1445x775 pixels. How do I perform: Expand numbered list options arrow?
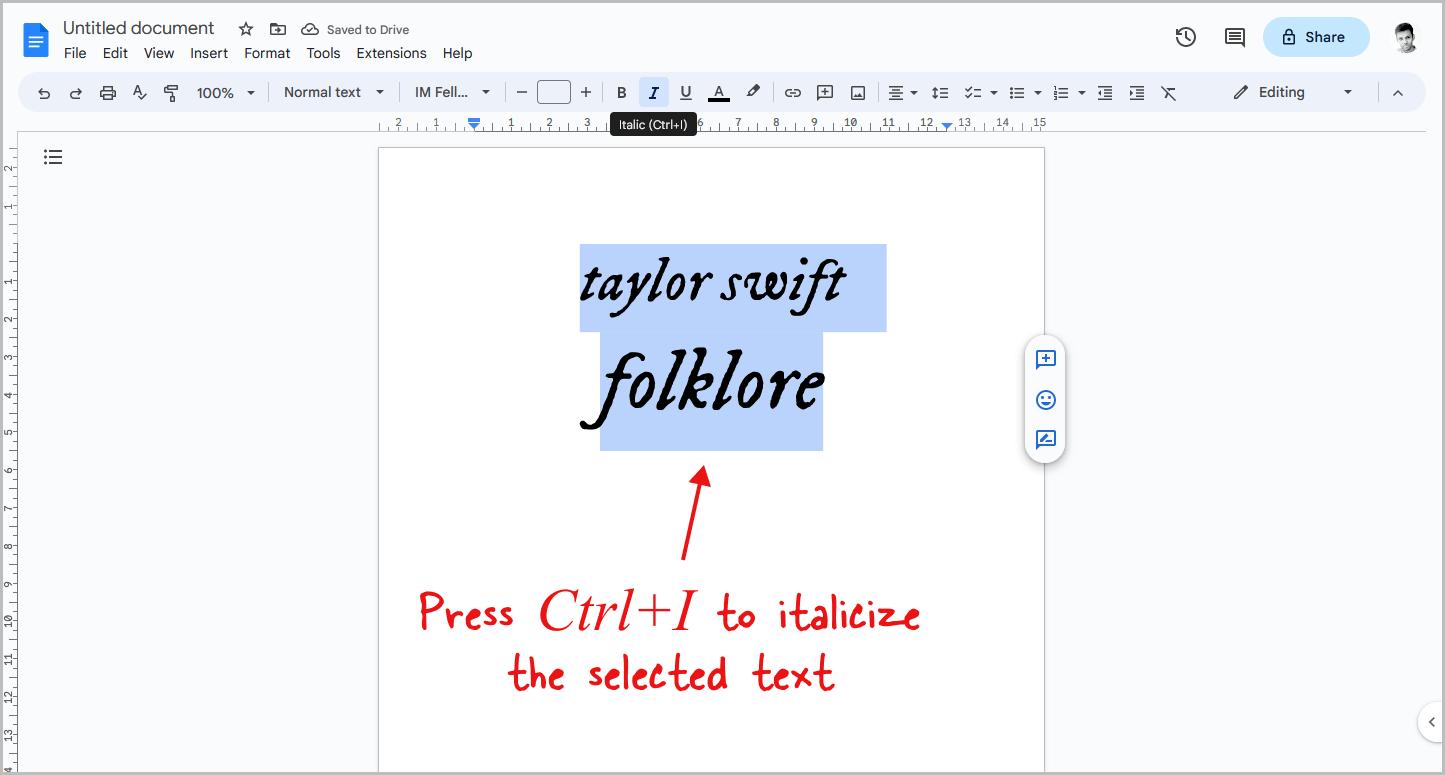point(1082,93)
